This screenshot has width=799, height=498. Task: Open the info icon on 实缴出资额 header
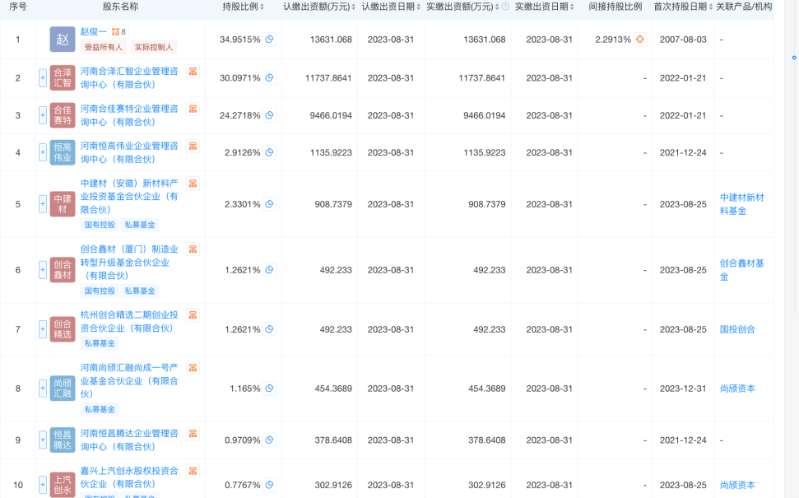(504, 6)
